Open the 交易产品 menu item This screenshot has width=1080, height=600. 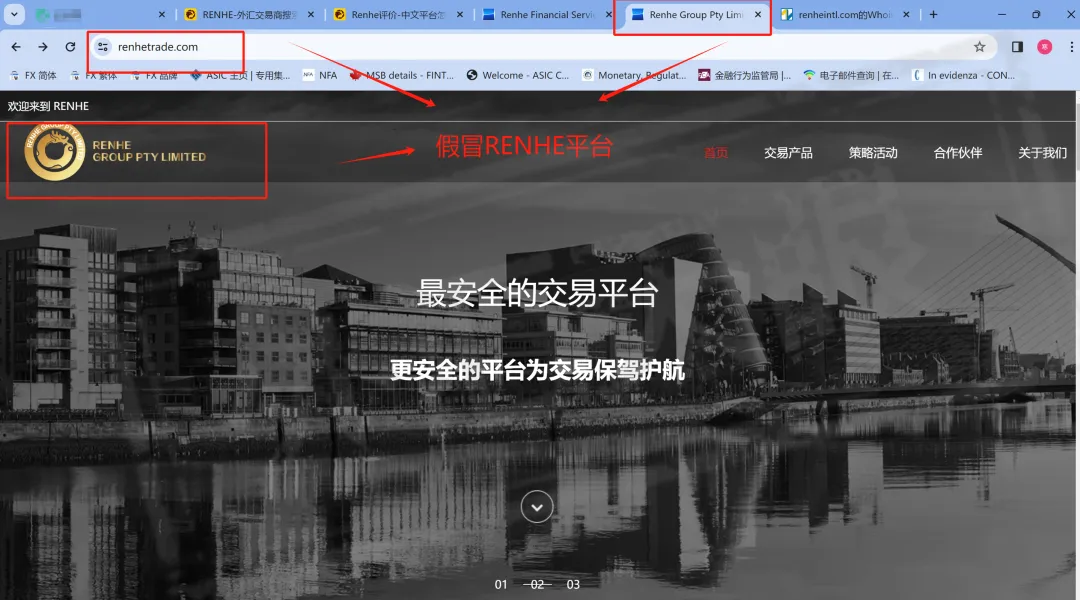point(788,153)
